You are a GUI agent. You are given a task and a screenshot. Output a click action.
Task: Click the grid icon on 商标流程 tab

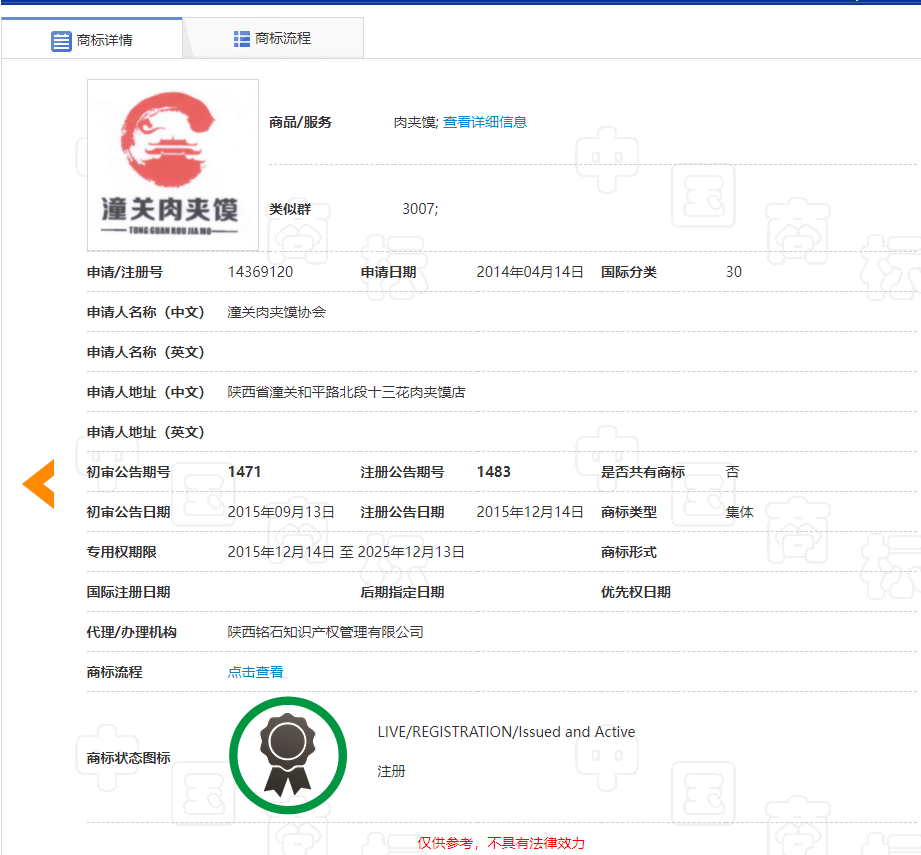(242, 39)
